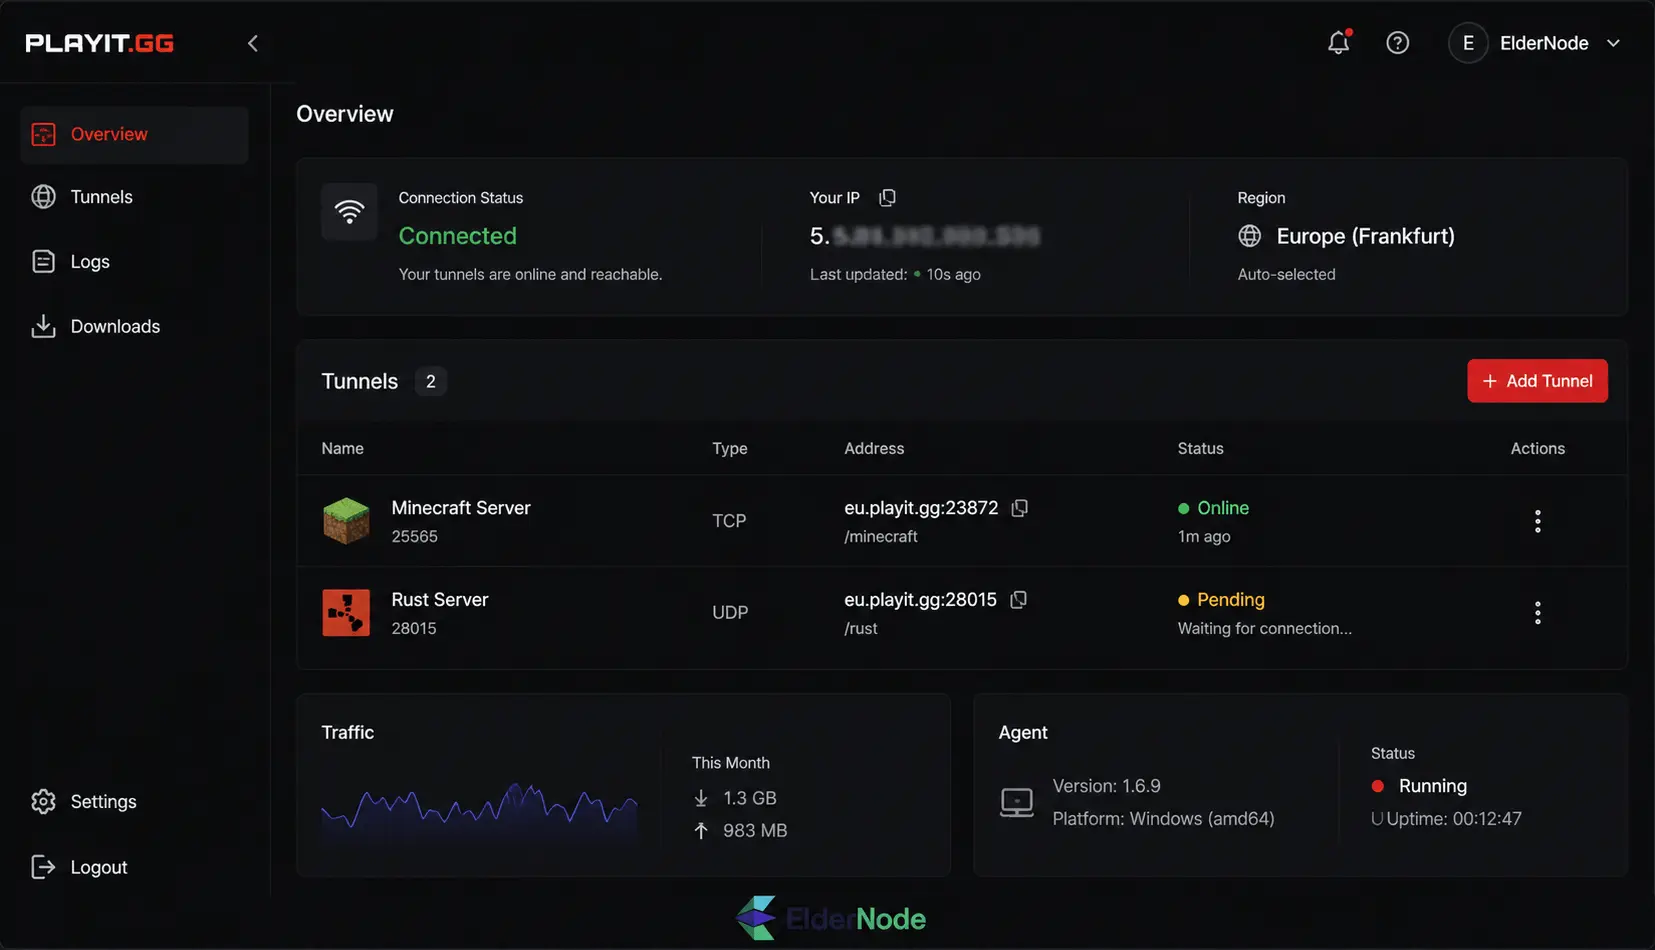
Task: Click the Version: 1.6.9 text
Action: 1106,786
